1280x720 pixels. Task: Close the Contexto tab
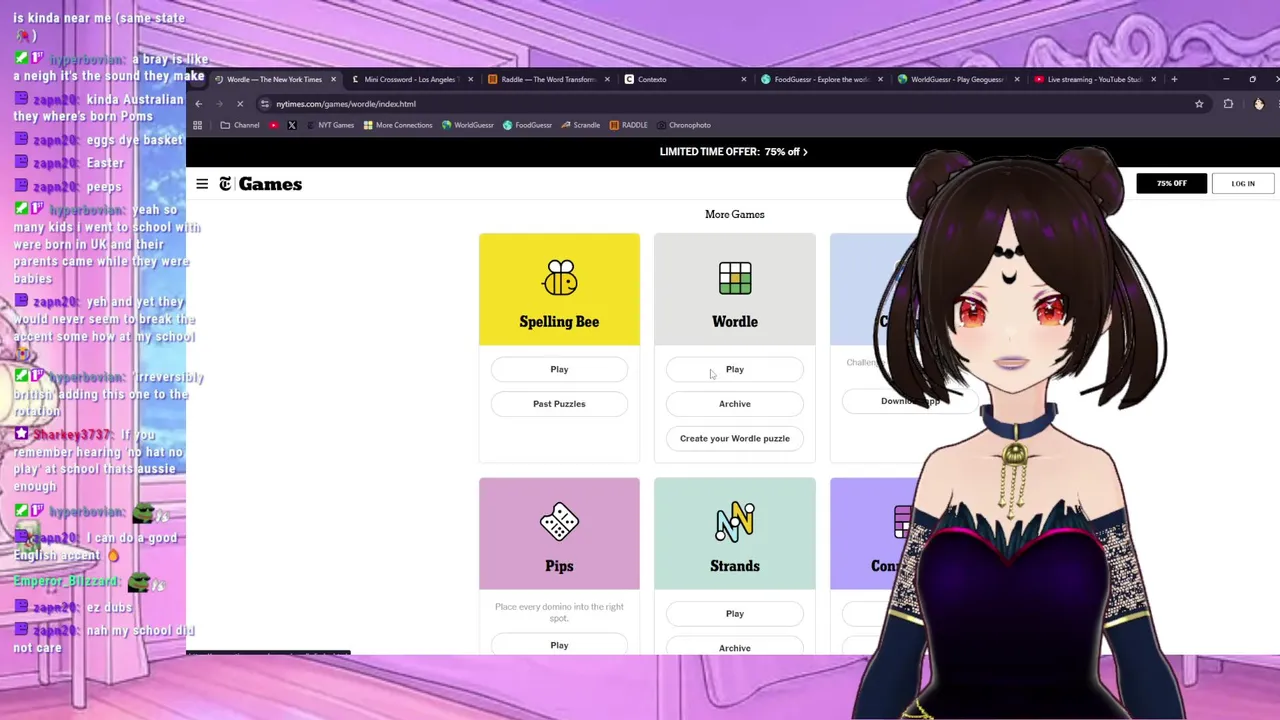coord(743,79)
